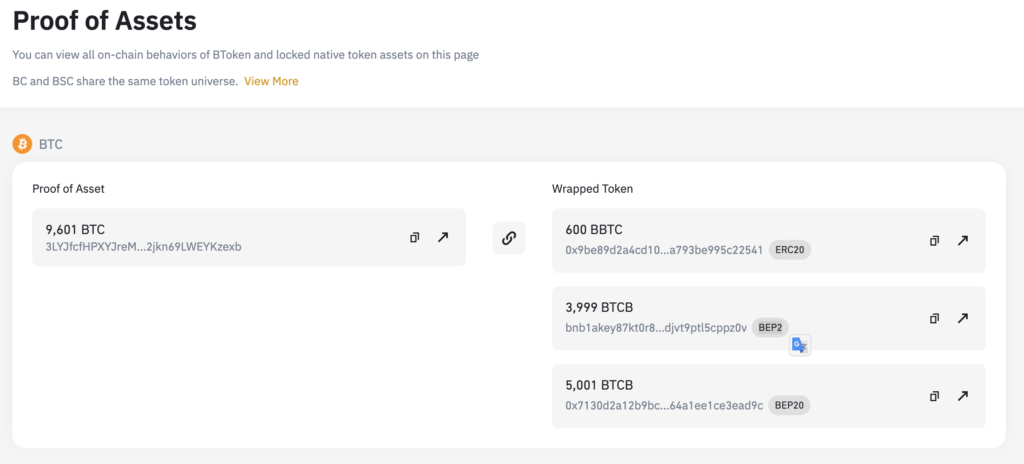
Task: Click the Google Translate floating icon
Action: pyautogui.click(x=799, y=345)
